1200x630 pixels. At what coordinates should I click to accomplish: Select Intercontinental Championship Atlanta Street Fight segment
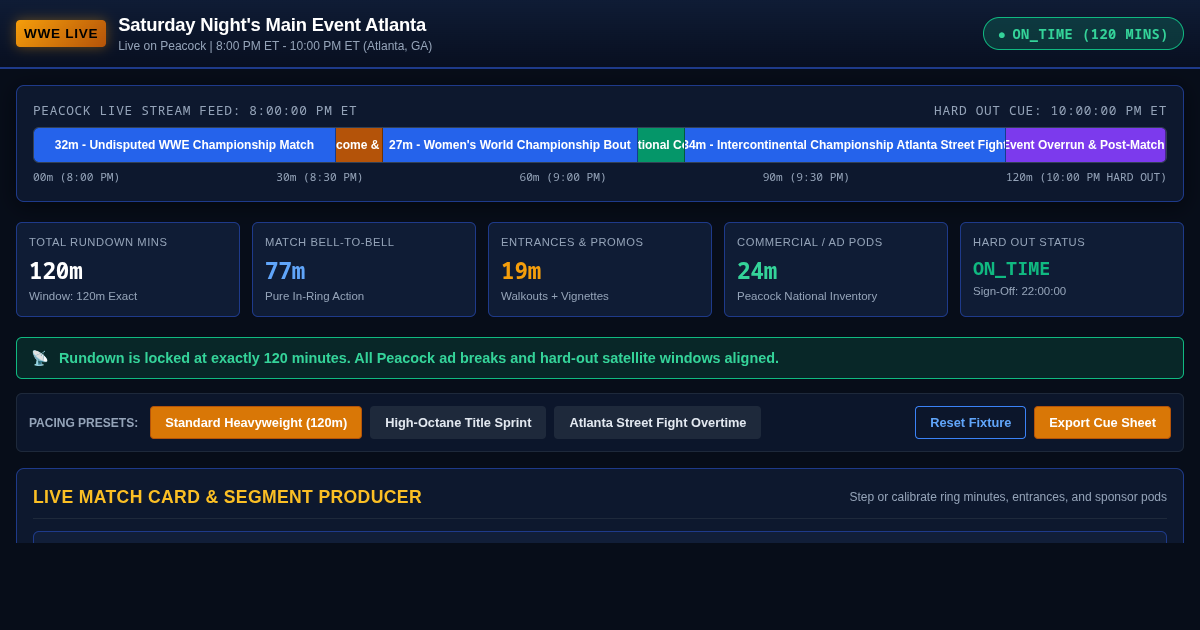click(x=845, y=145)
